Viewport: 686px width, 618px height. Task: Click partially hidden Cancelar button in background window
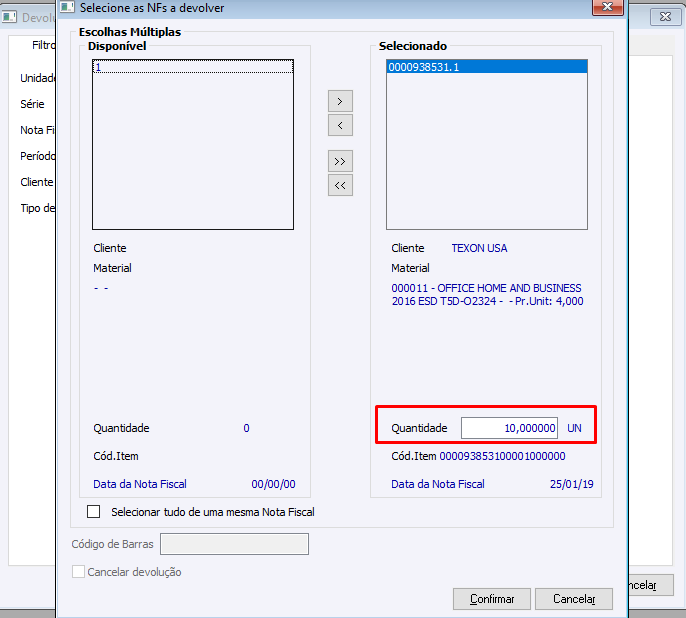click(651, 585)
